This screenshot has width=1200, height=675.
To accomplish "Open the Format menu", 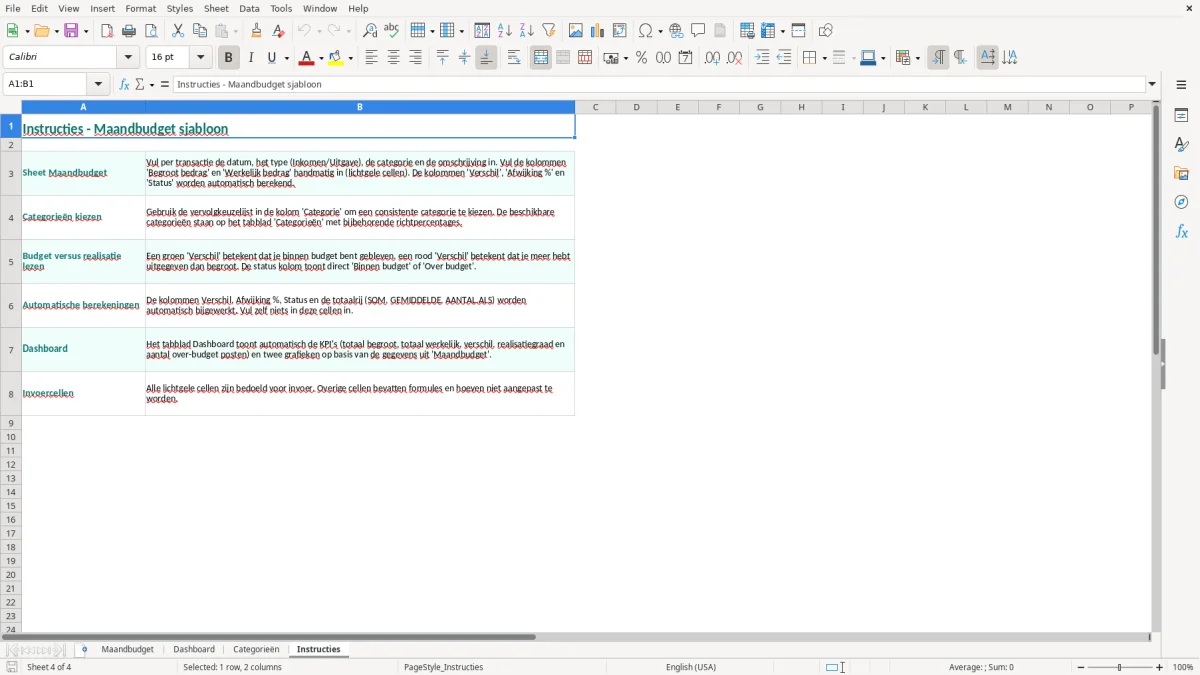I will click(140, 8).
